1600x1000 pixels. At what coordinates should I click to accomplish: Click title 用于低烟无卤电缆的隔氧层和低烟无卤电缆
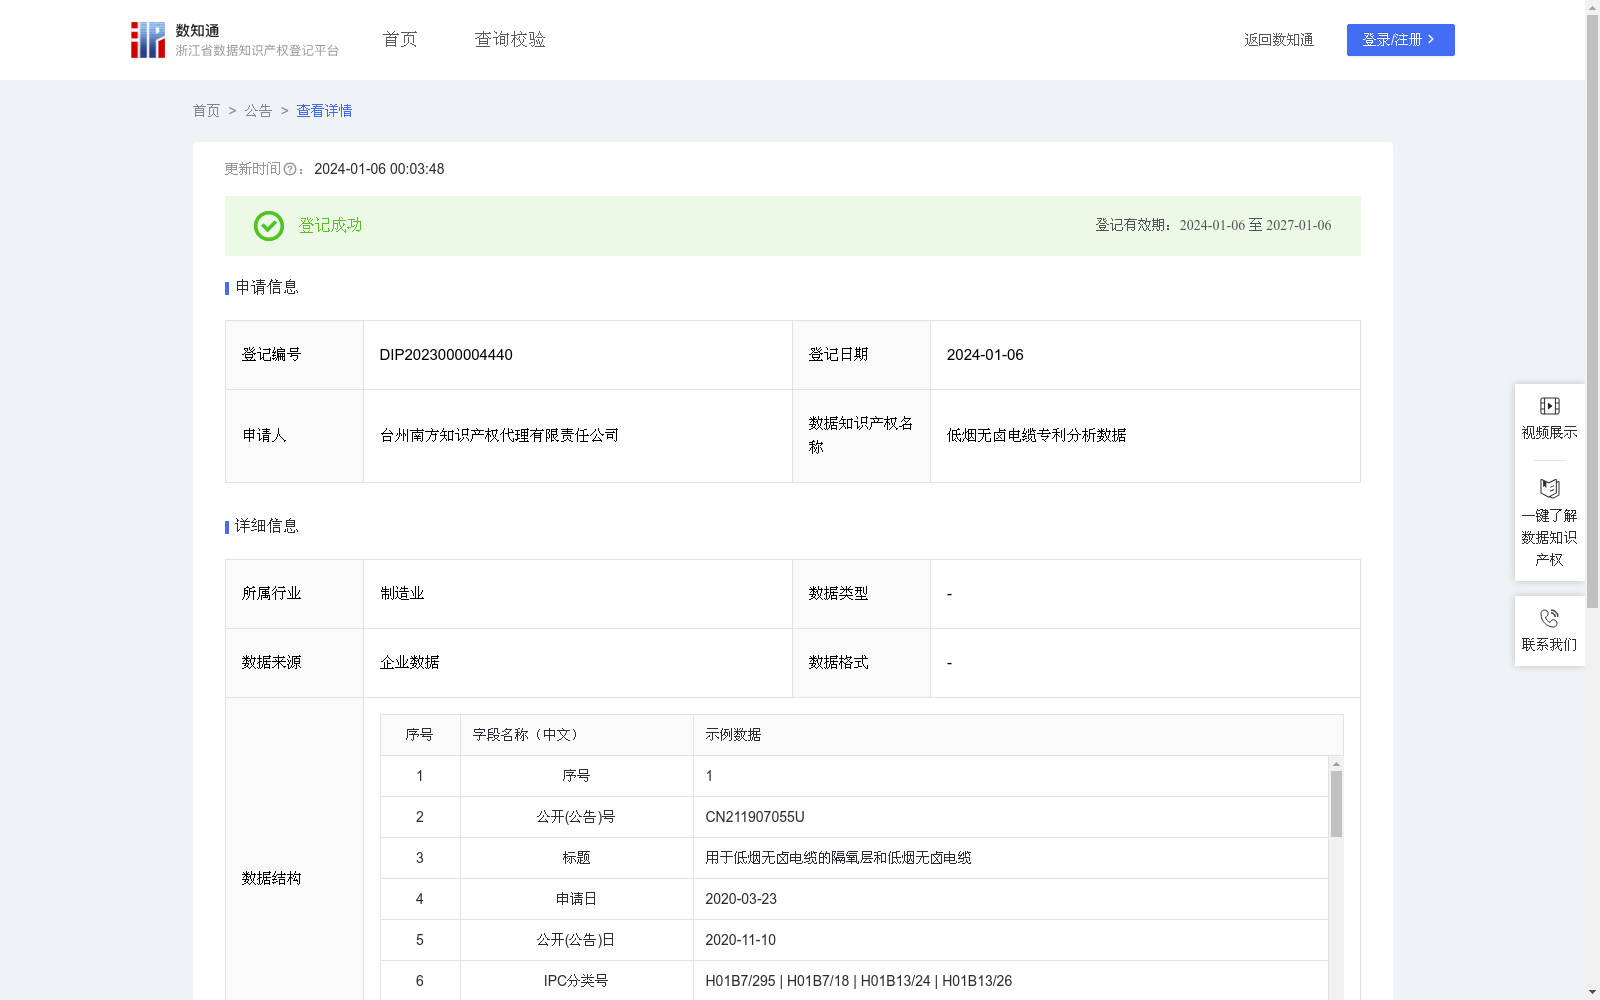pos(838,858)
